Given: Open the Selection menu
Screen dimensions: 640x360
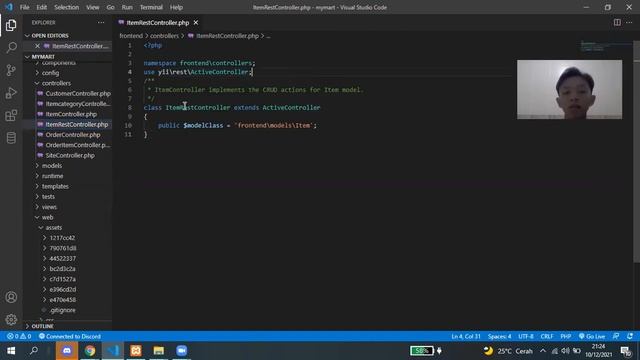Looking at the screenshot, I should [x=67, y=7].
